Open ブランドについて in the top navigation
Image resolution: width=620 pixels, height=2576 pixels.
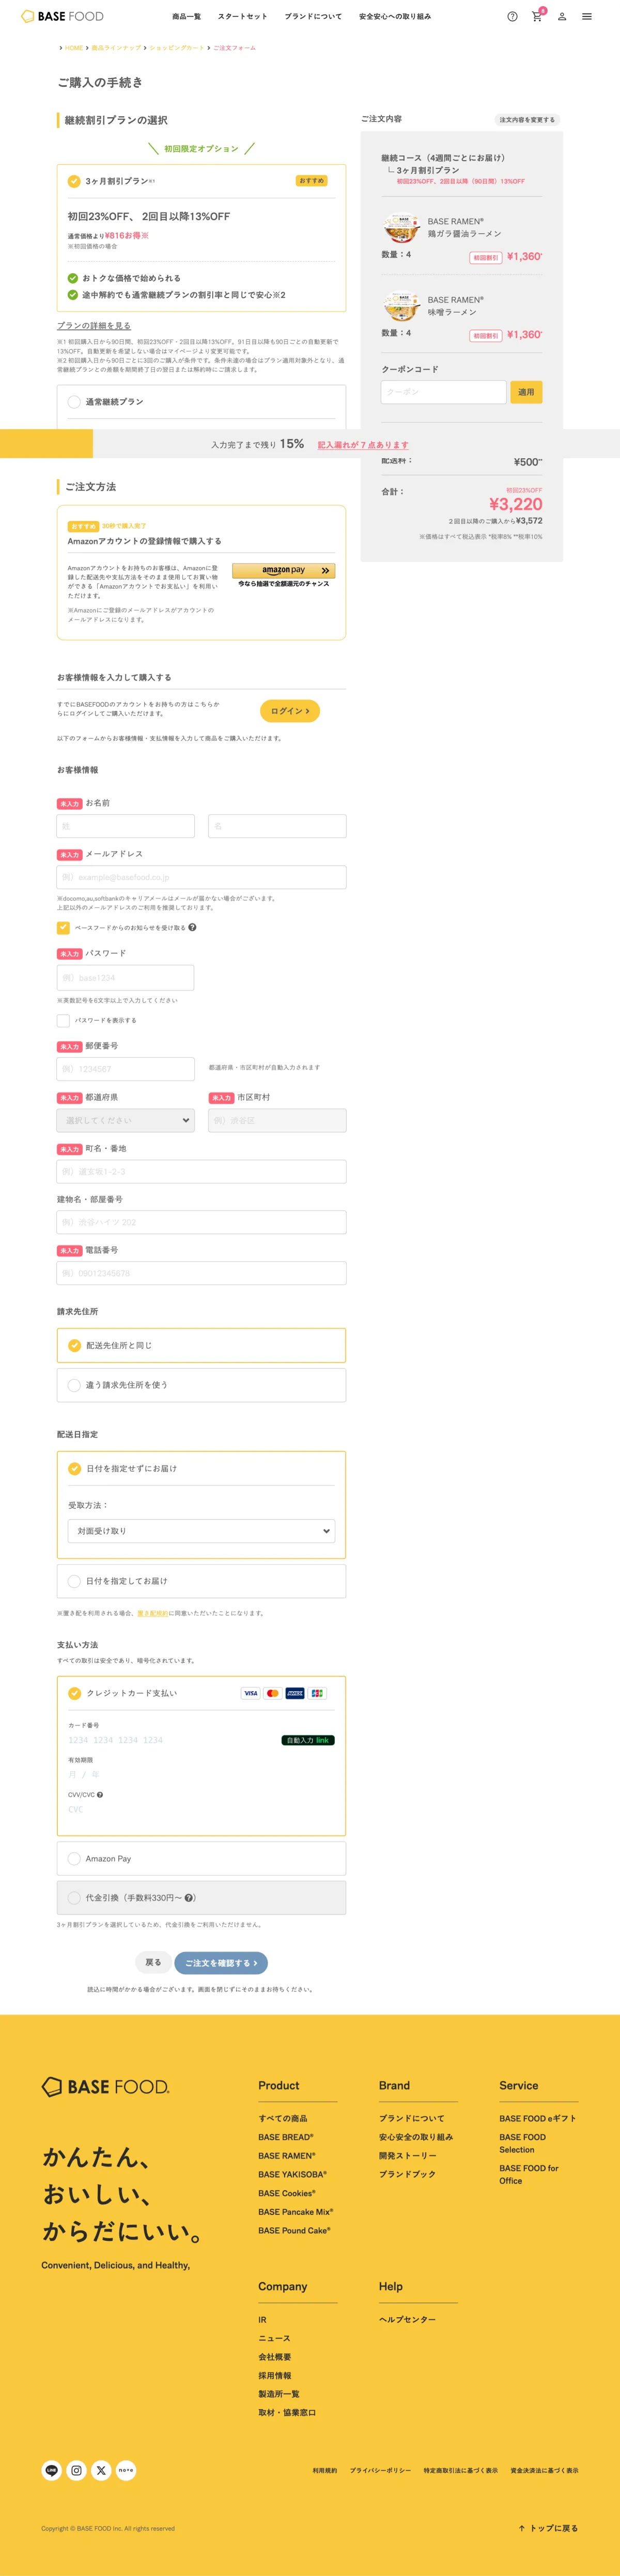pos(313,17)
